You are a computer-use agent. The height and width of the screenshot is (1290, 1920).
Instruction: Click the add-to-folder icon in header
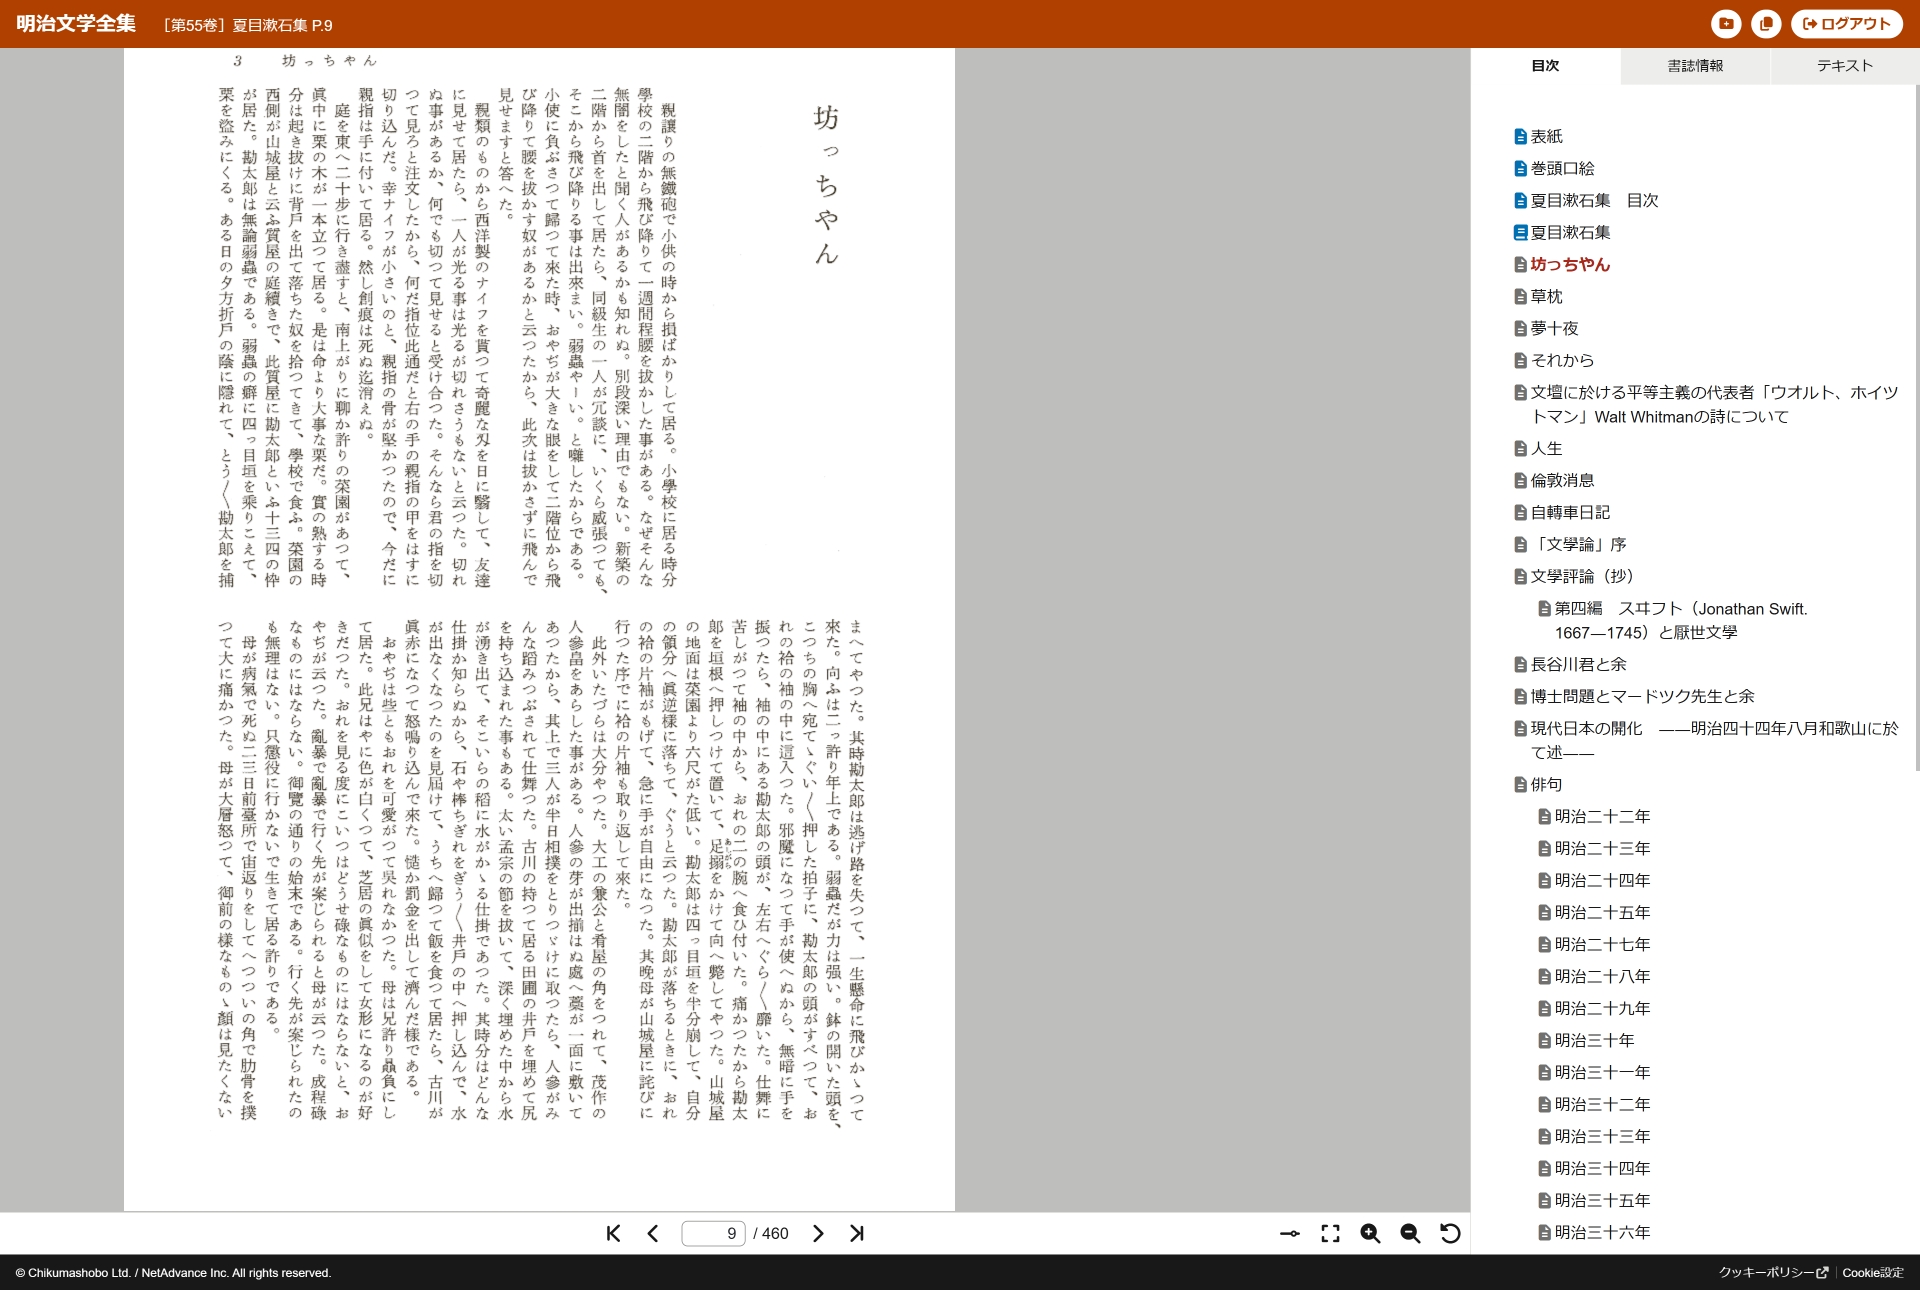1726,24
